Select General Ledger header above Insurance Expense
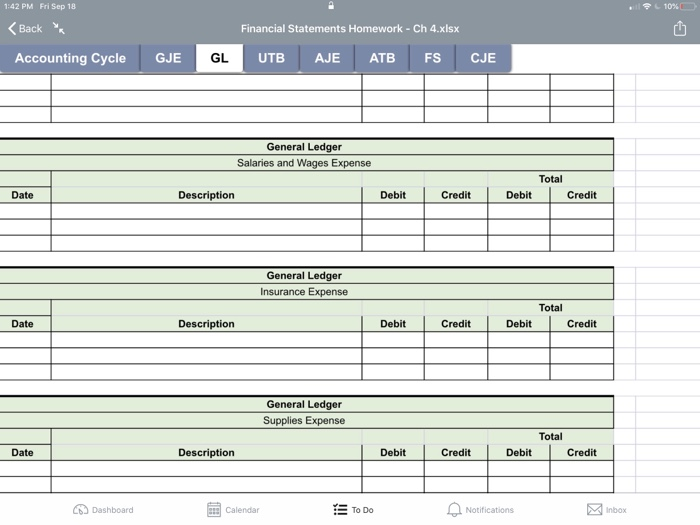700x525 pixels. click(x=307, y=275)
